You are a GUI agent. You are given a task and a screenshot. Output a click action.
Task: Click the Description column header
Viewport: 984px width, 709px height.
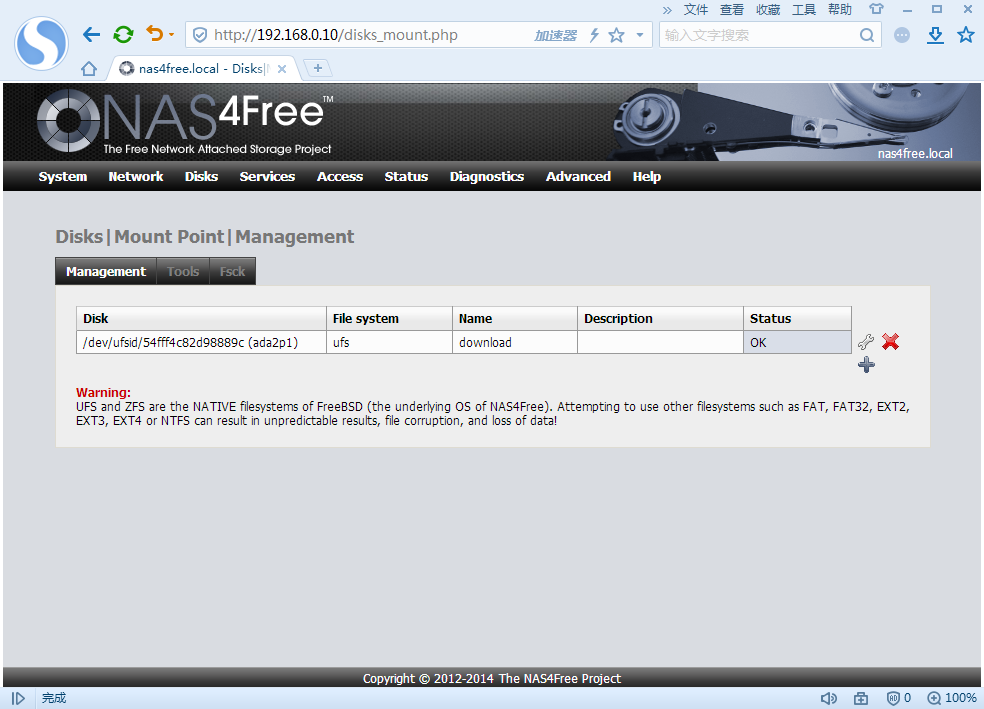pyautogui.click(x=660, y=319)
